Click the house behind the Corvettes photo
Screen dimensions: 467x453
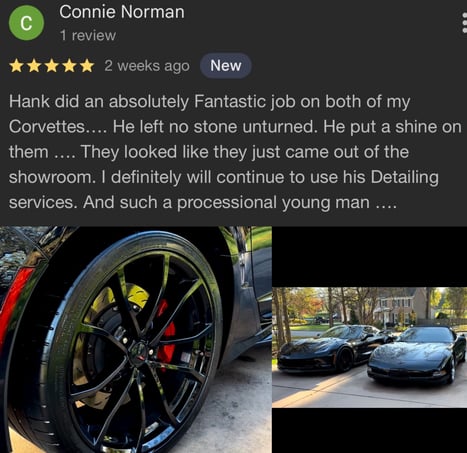coord(398,305)
